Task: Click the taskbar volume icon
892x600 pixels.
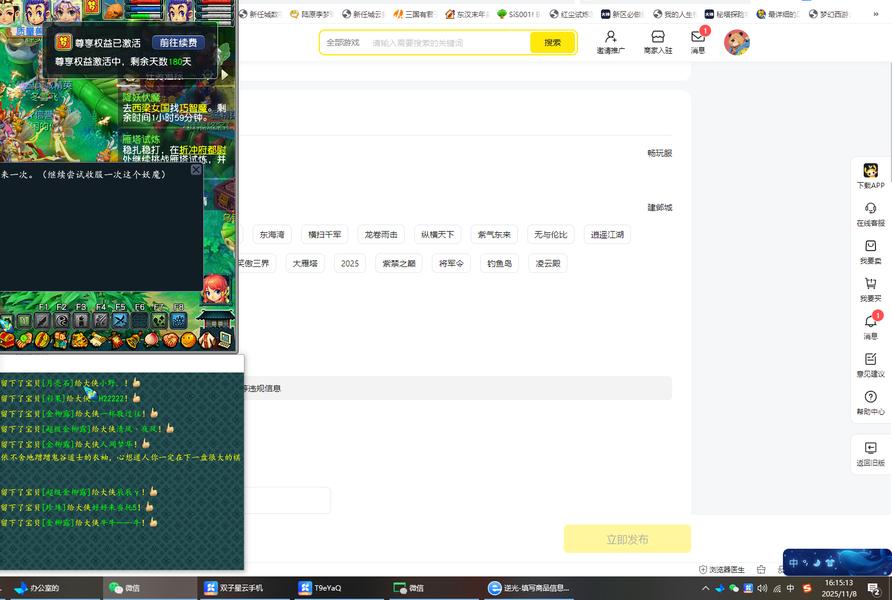Action: click(762, 588)
